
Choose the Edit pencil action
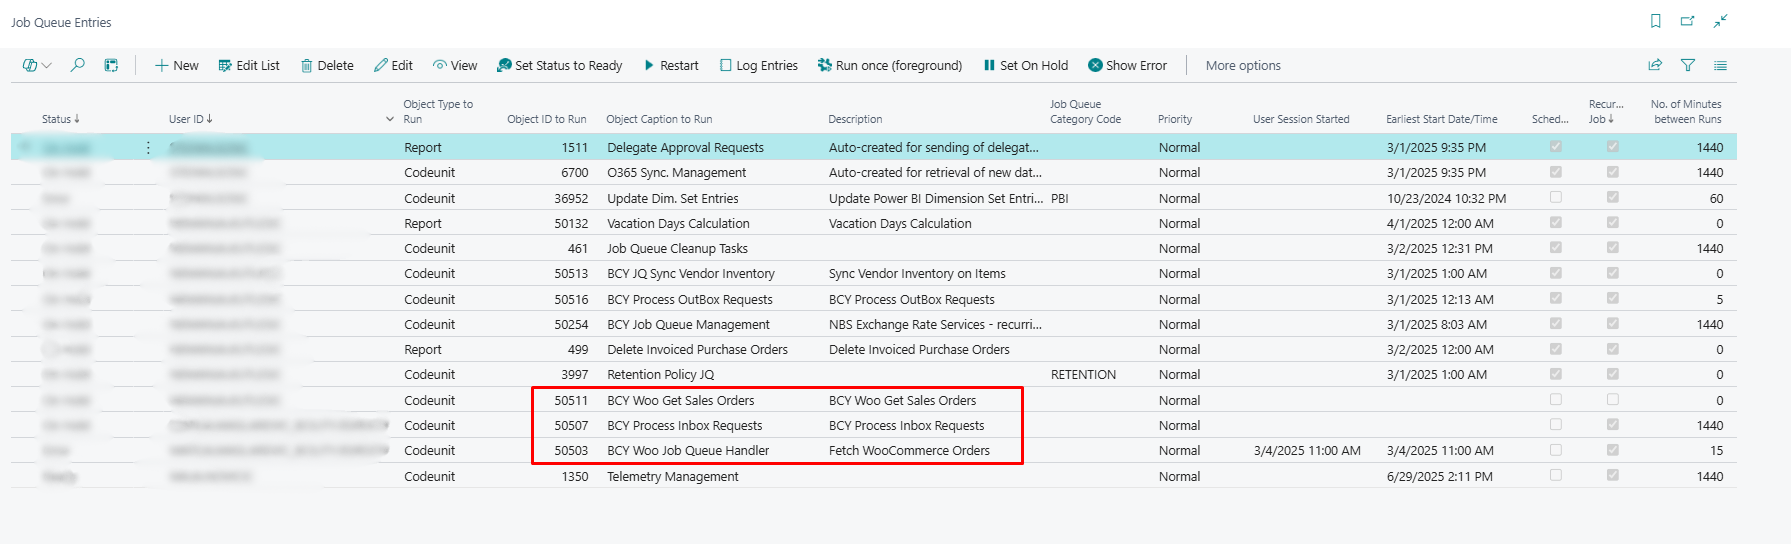(393, 65)
